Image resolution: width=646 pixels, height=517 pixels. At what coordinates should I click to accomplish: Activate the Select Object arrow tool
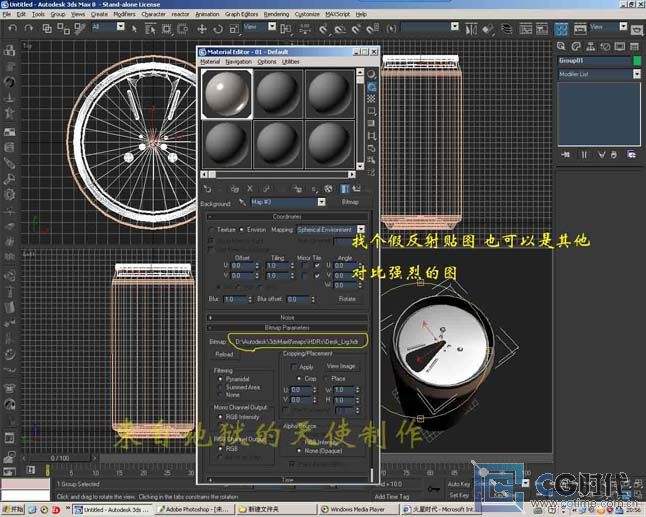tap(133, 28)
